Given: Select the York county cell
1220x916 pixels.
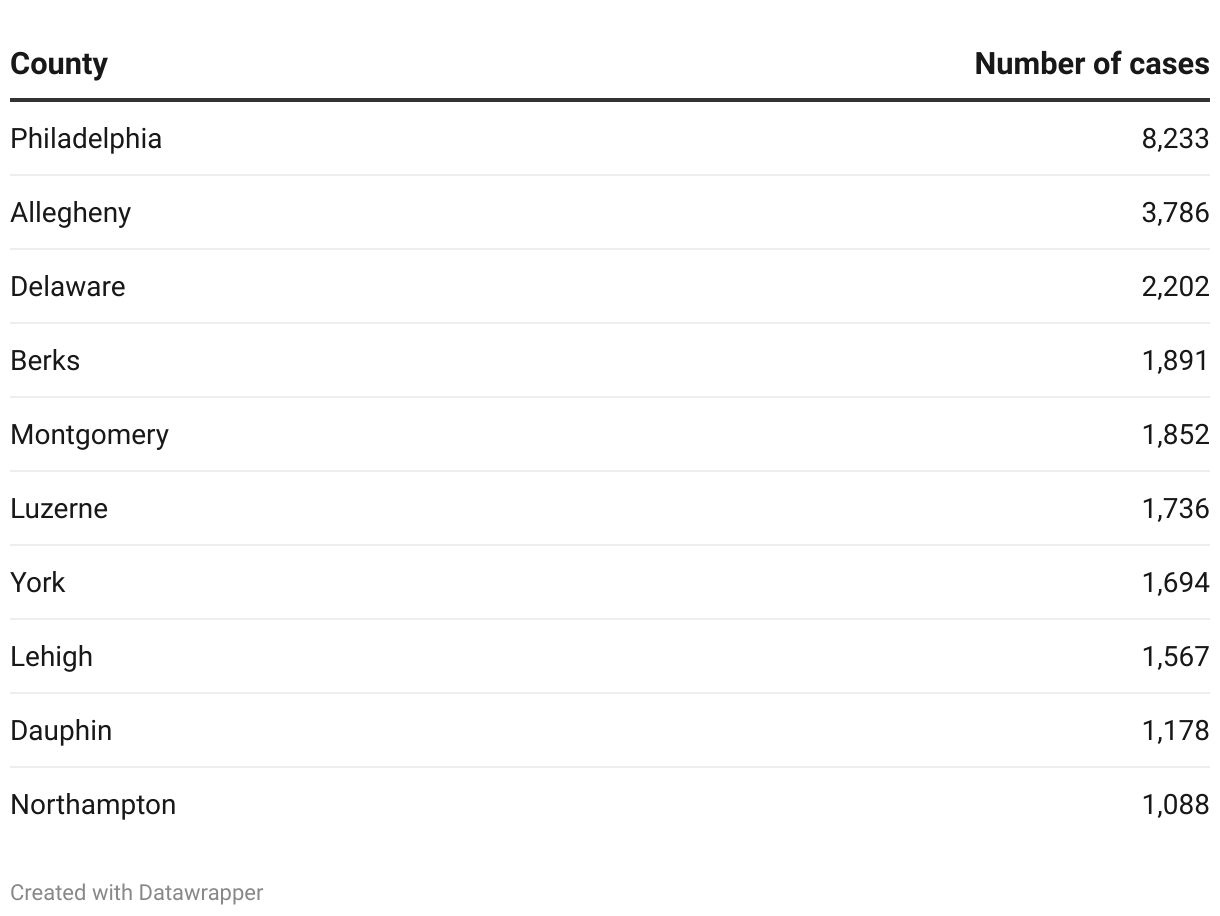Looking at the screenshot, I should [x=38, y=582].
